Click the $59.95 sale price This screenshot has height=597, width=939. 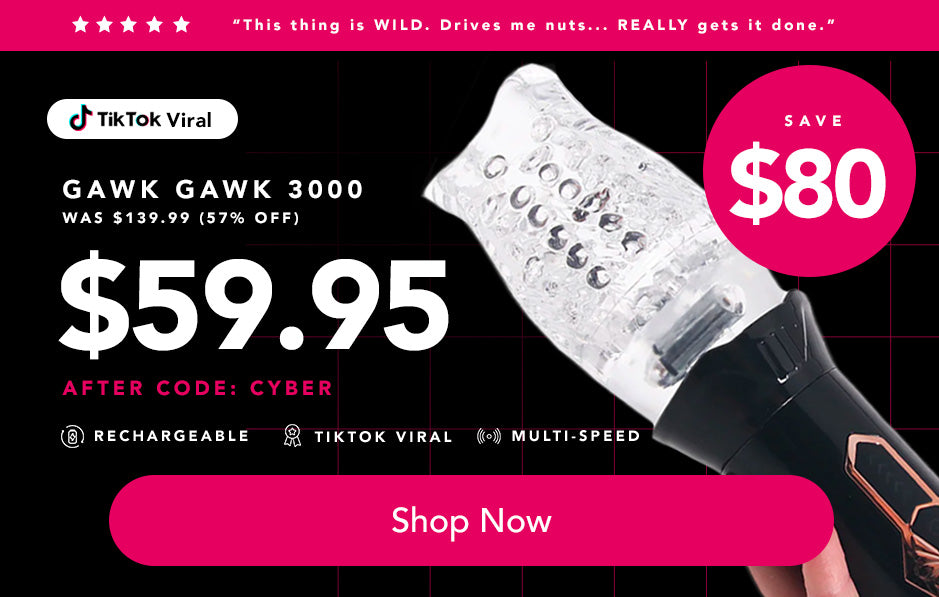pyautogui.click(x=254, y=304)
